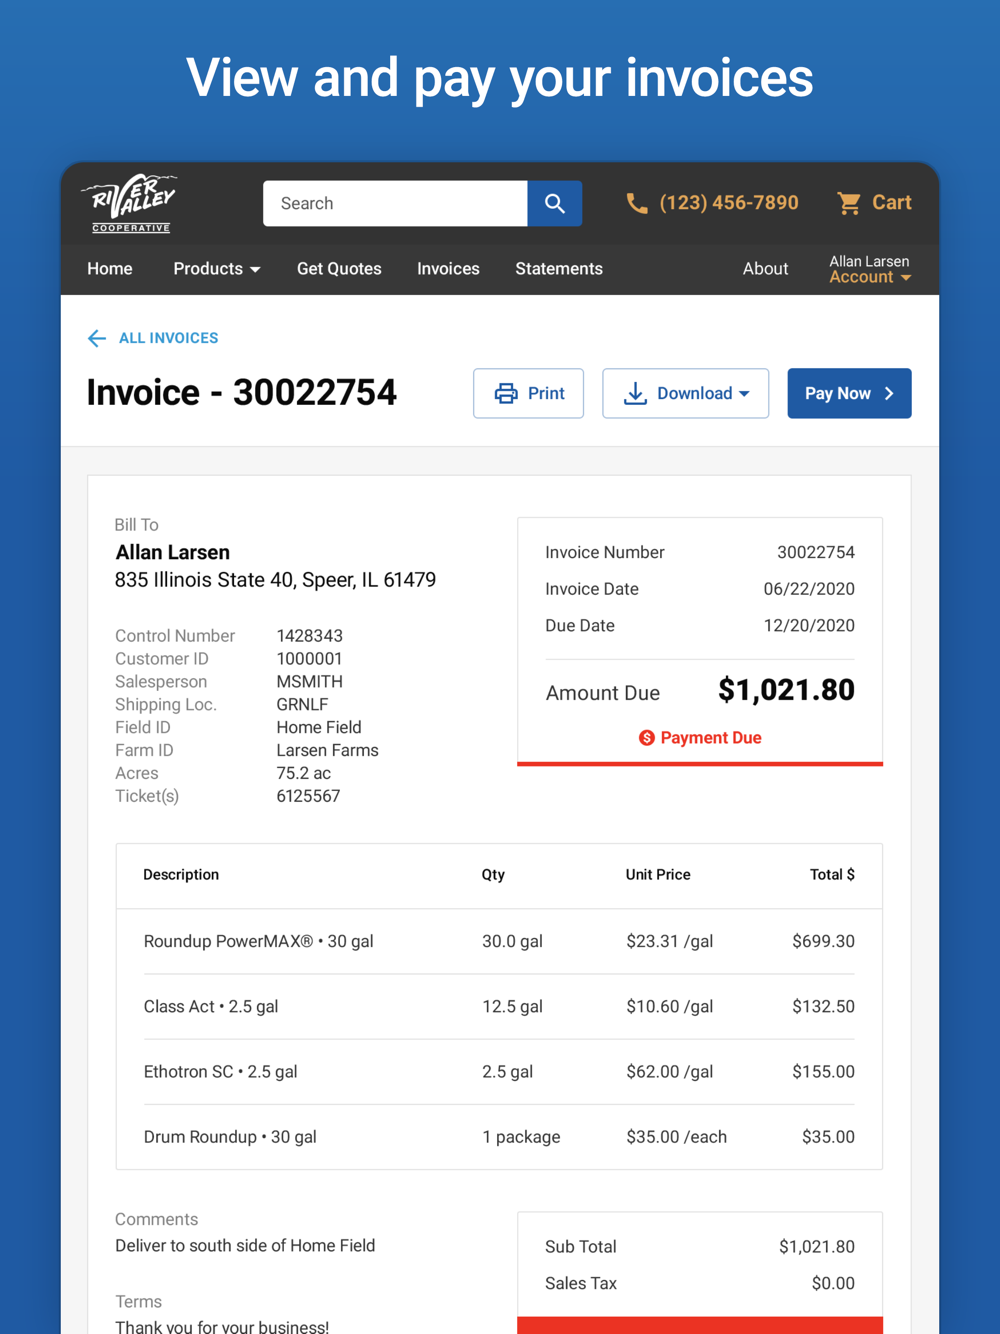
Task: Click the magnifying glass search button
Action: point(555,203)
